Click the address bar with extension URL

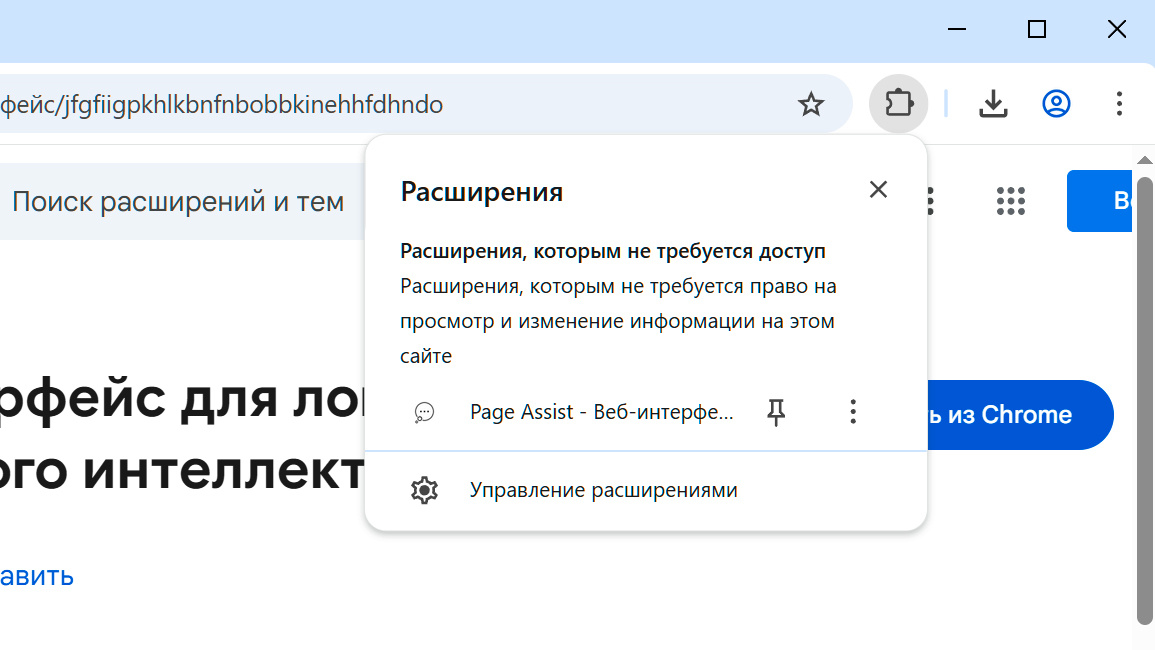coord(400,103)
